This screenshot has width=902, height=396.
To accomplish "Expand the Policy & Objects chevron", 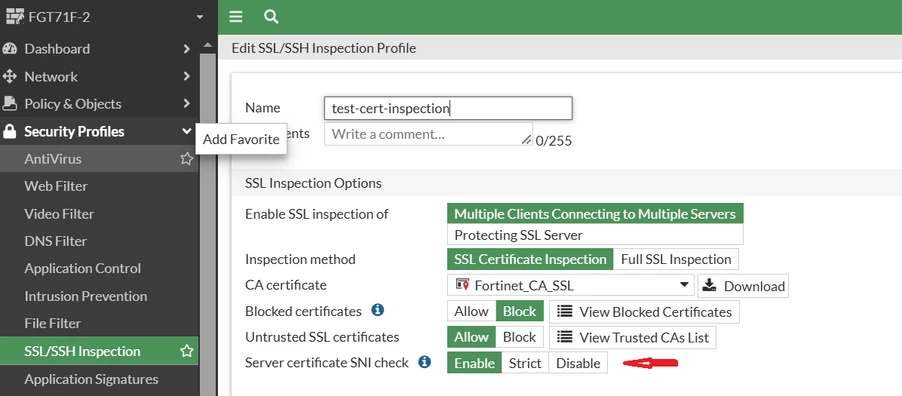I will [186, 104].
